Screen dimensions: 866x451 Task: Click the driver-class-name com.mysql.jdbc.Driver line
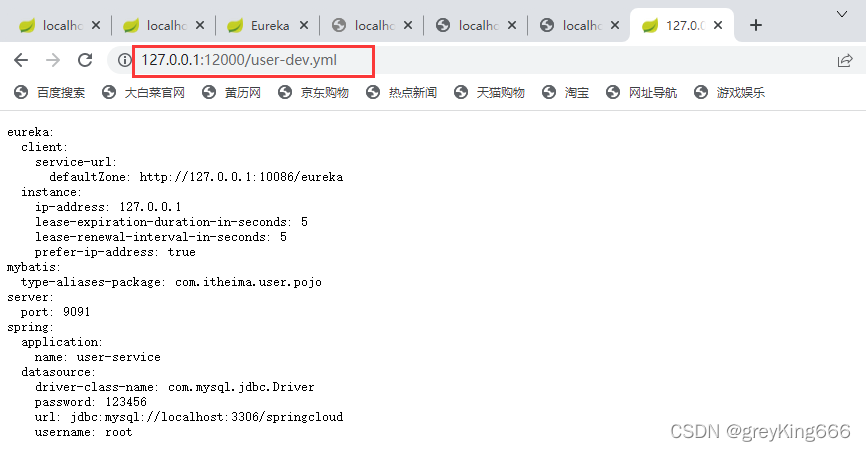coord(175,387)
